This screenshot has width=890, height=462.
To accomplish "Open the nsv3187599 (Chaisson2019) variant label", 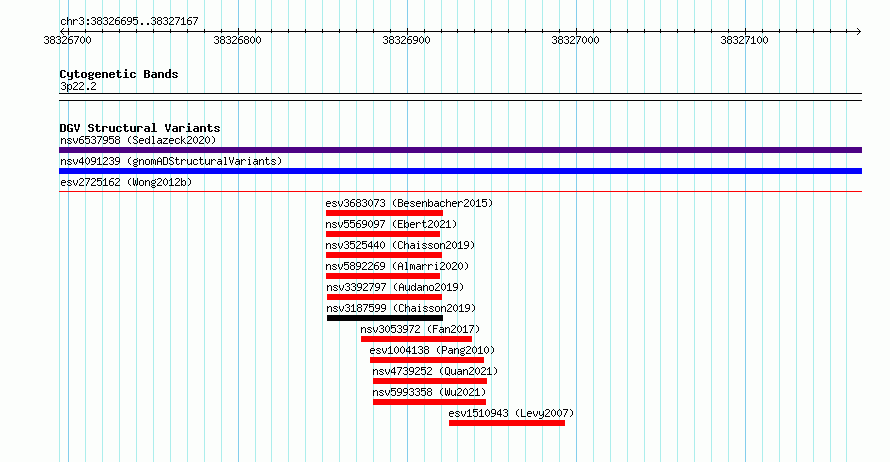I will pos(401,308).
